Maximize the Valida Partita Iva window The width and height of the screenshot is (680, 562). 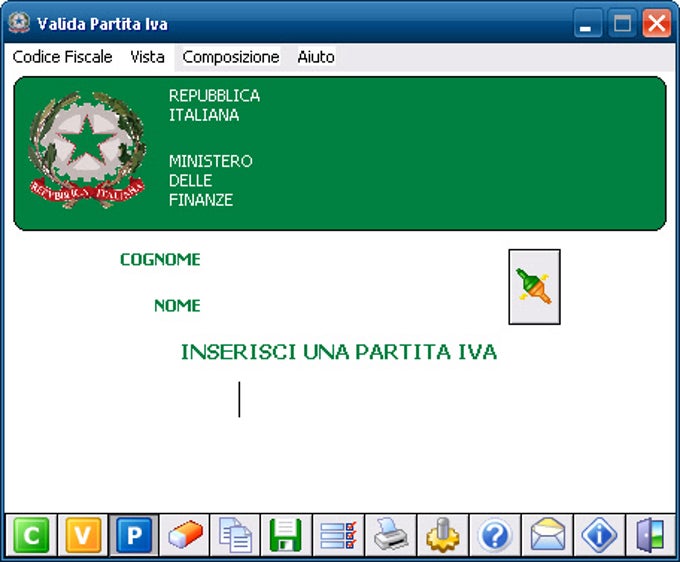pyautogui.click(x=622, y=23)
